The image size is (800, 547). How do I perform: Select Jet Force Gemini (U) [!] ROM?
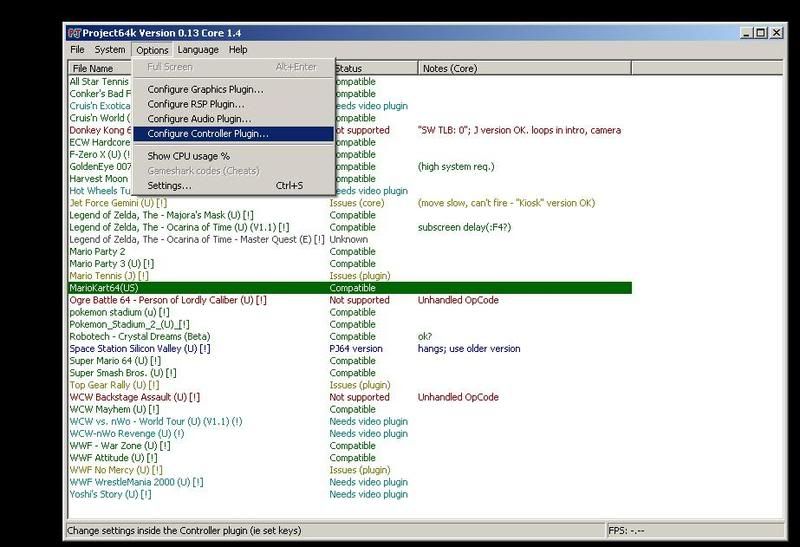(118, 203)
